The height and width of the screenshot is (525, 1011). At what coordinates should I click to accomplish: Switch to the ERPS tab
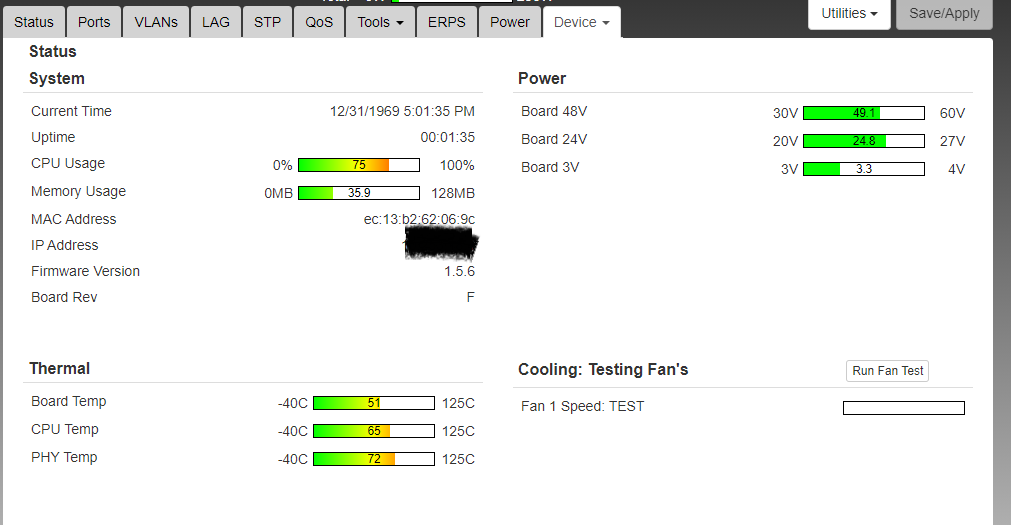(x=446, y=22)
